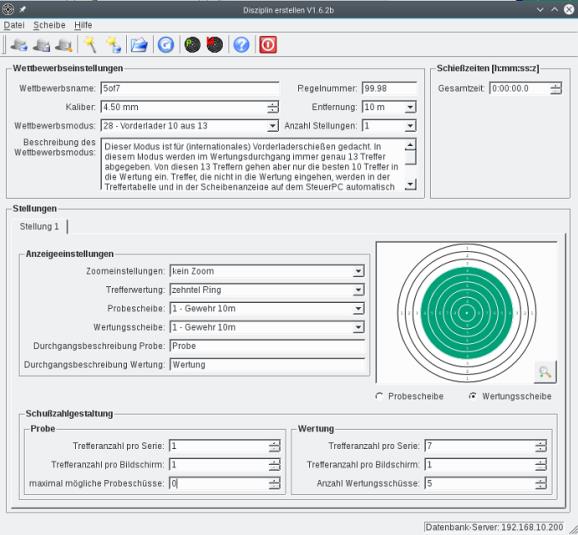Screen dimensions: 578x535
Task: Open the Datei menu
Action: coord(14,25)
